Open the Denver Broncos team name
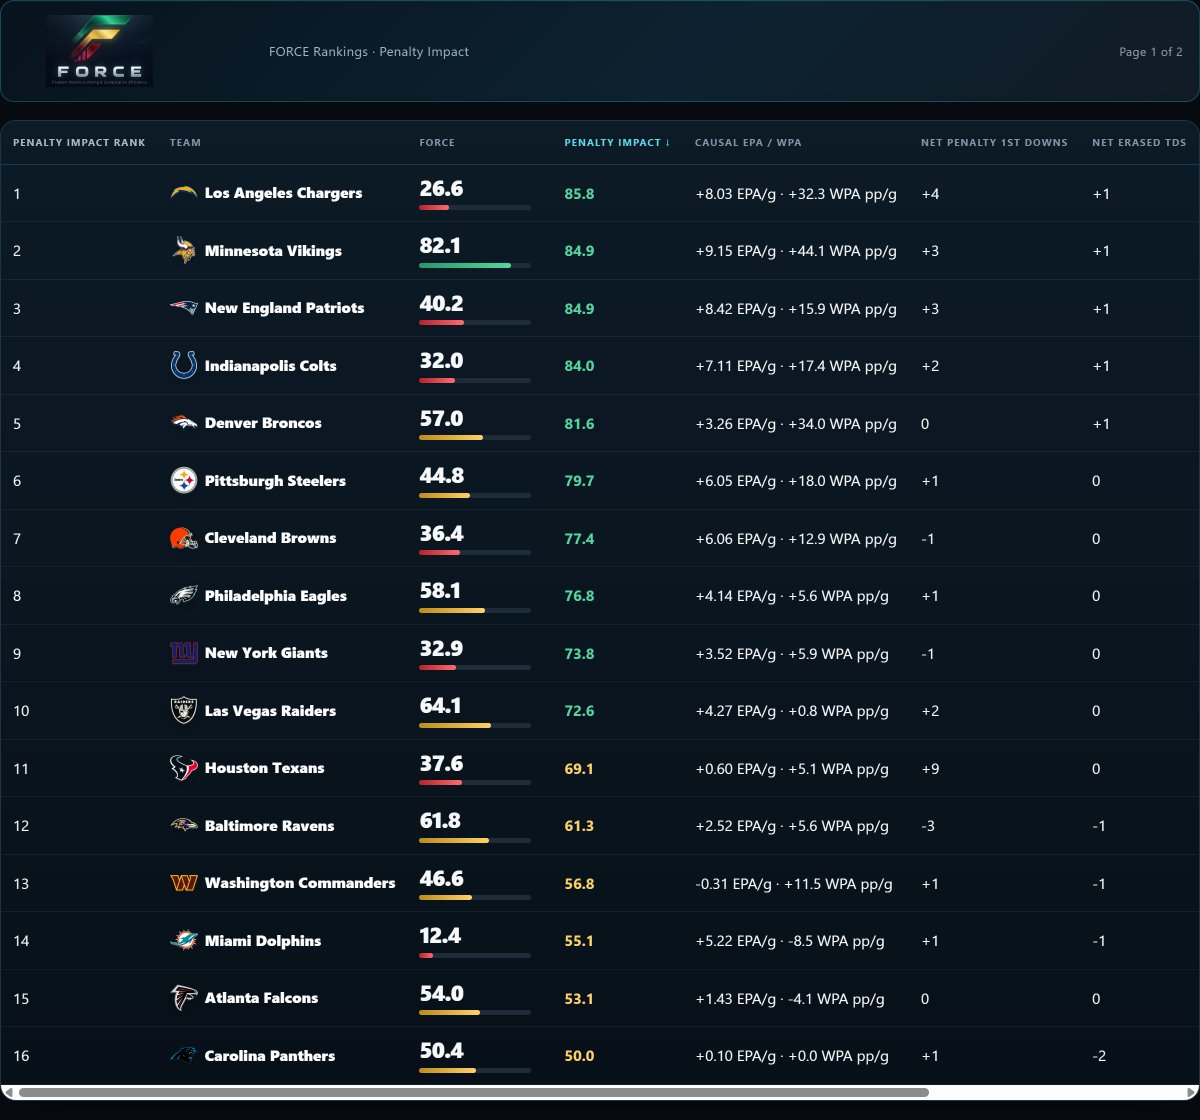This screenshot has width=1200, height=1120. (x=263, y=423)
